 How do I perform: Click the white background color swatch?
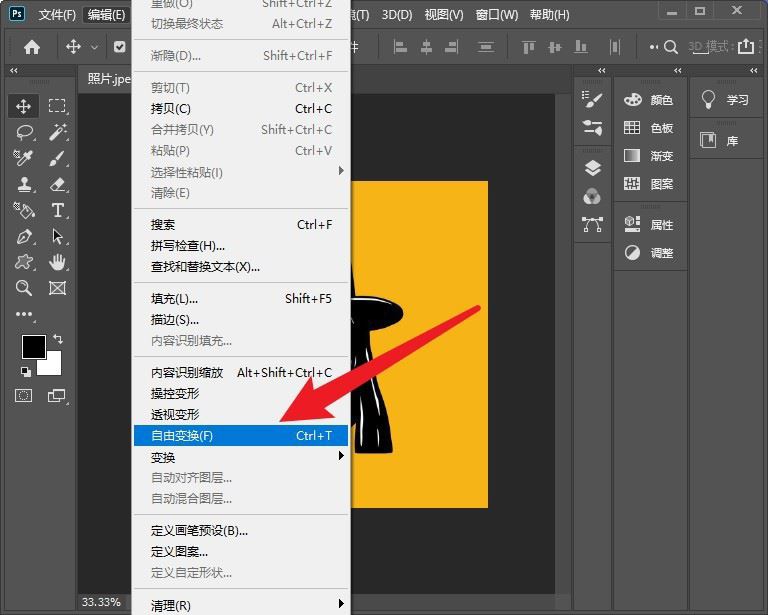coord(53,366)
